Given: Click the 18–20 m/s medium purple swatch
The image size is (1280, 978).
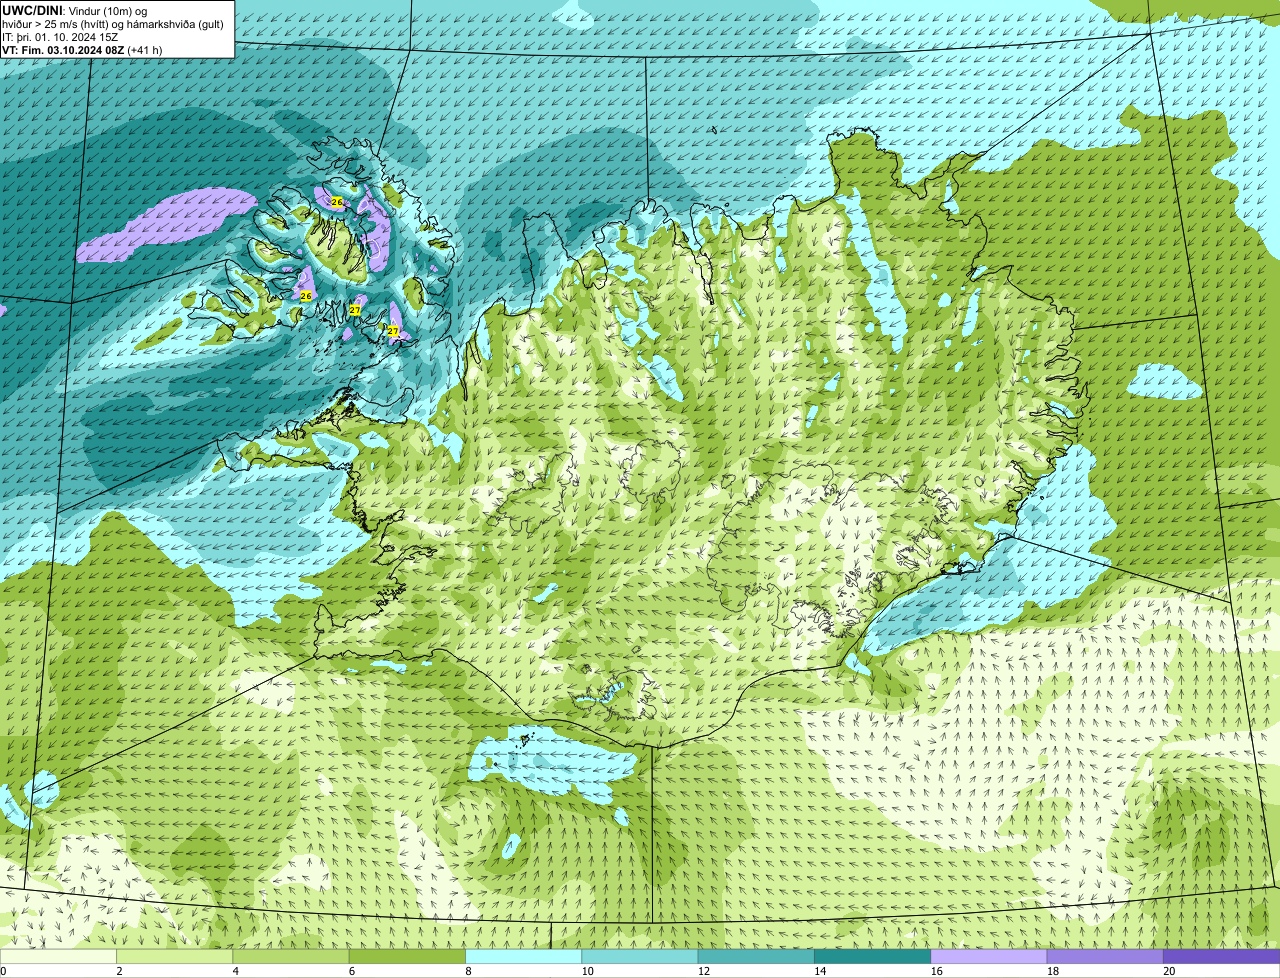Looking at the screenshot, I should [1105, 957].
